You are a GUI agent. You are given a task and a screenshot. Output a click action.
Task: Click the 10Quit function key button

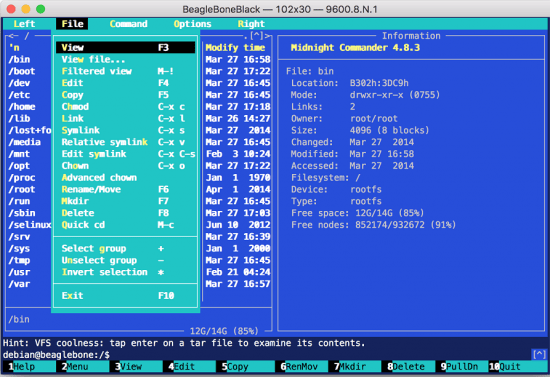[518, 367]
